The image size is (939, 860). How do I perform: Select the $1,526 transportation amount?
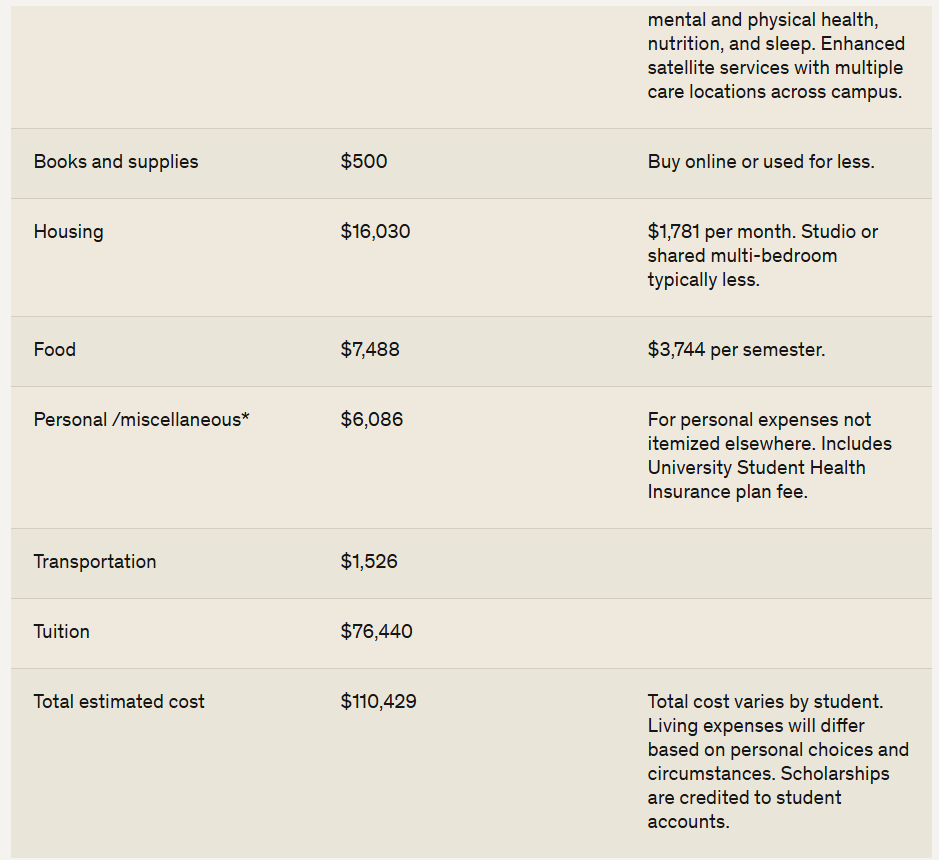click(368, 562)
